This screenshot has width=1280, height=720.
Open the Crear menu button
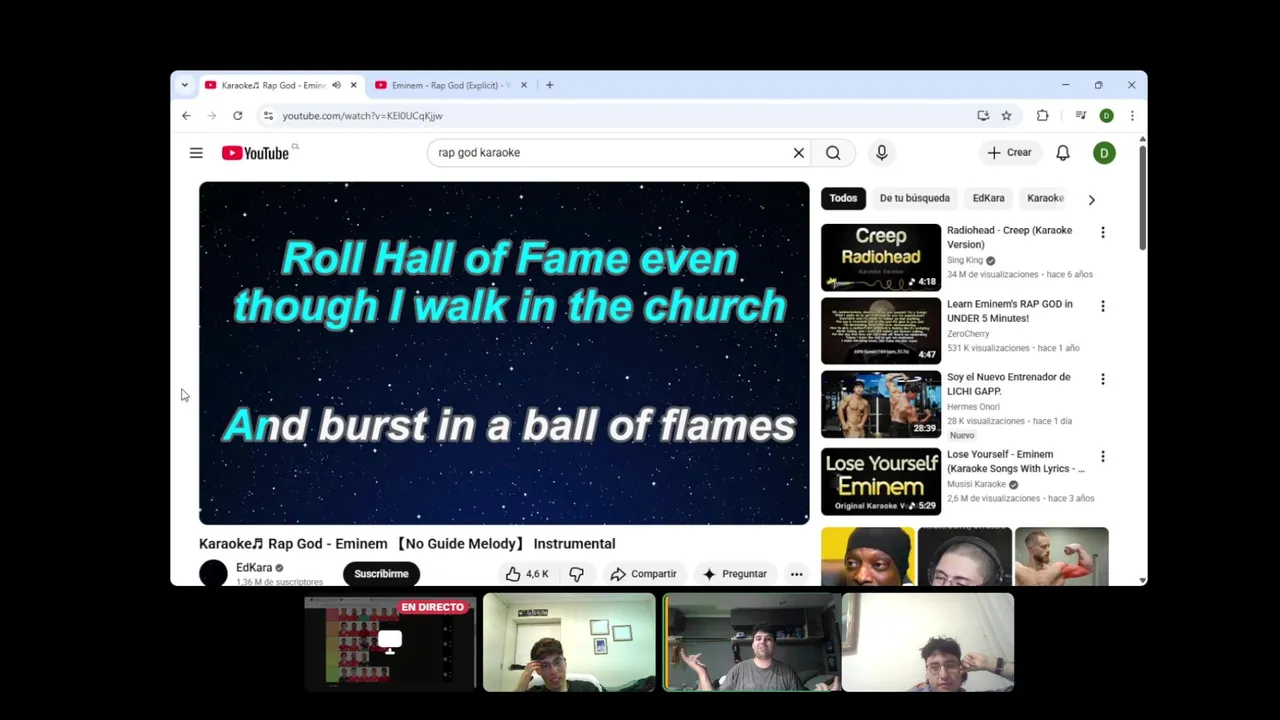click(1009, 153)
